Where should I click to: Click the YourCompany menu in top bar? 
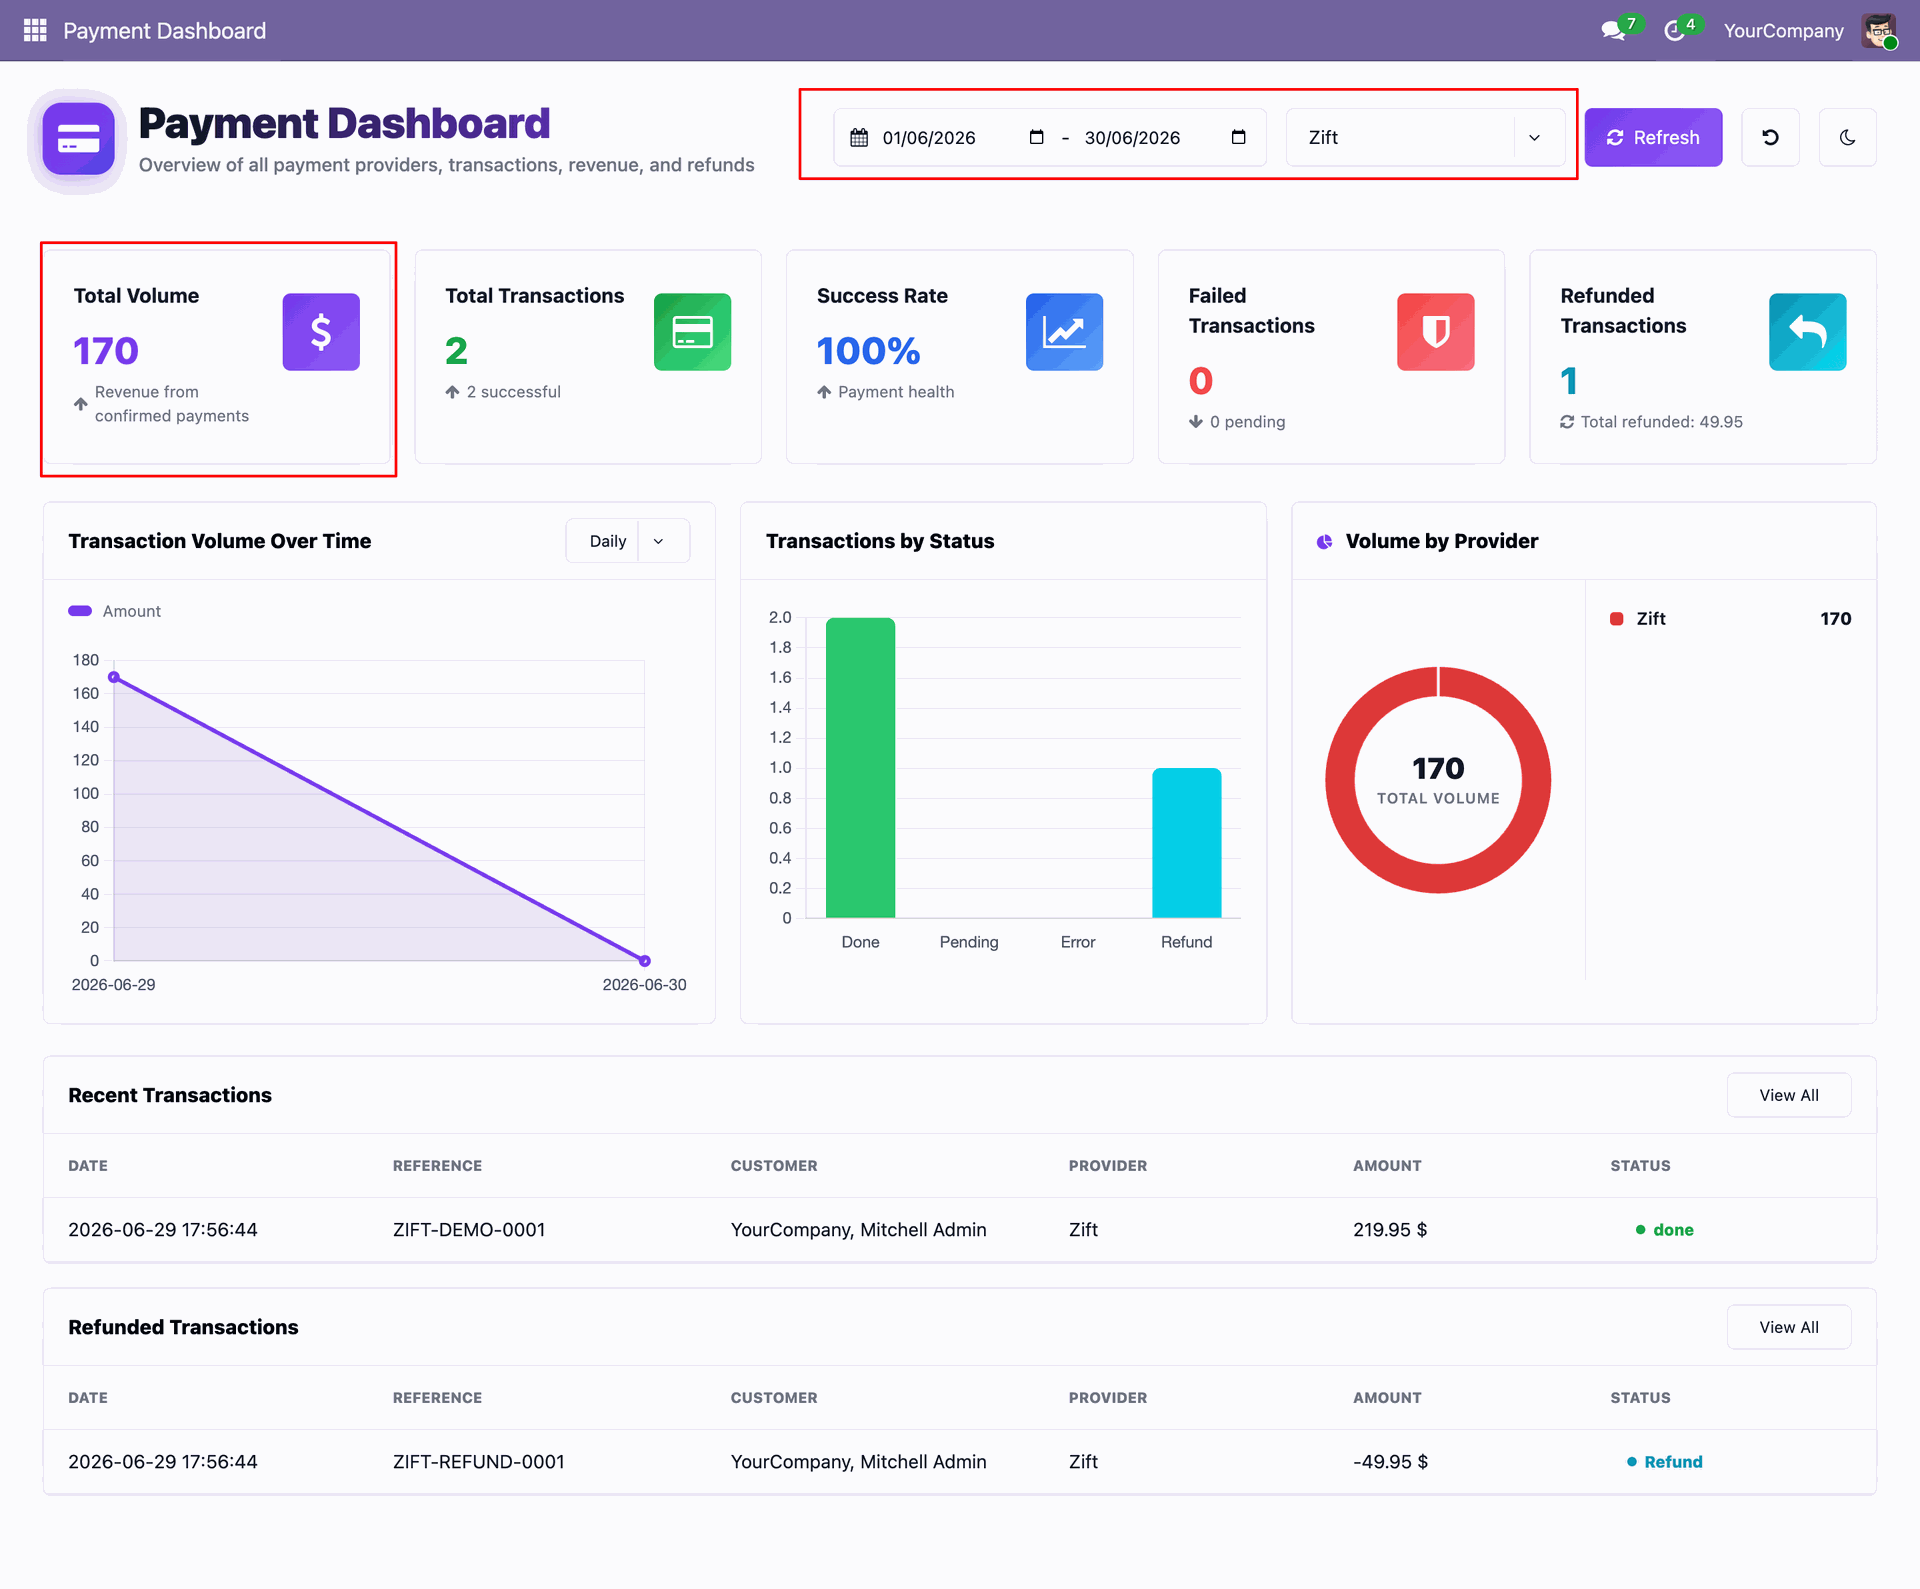(1783, 31)
